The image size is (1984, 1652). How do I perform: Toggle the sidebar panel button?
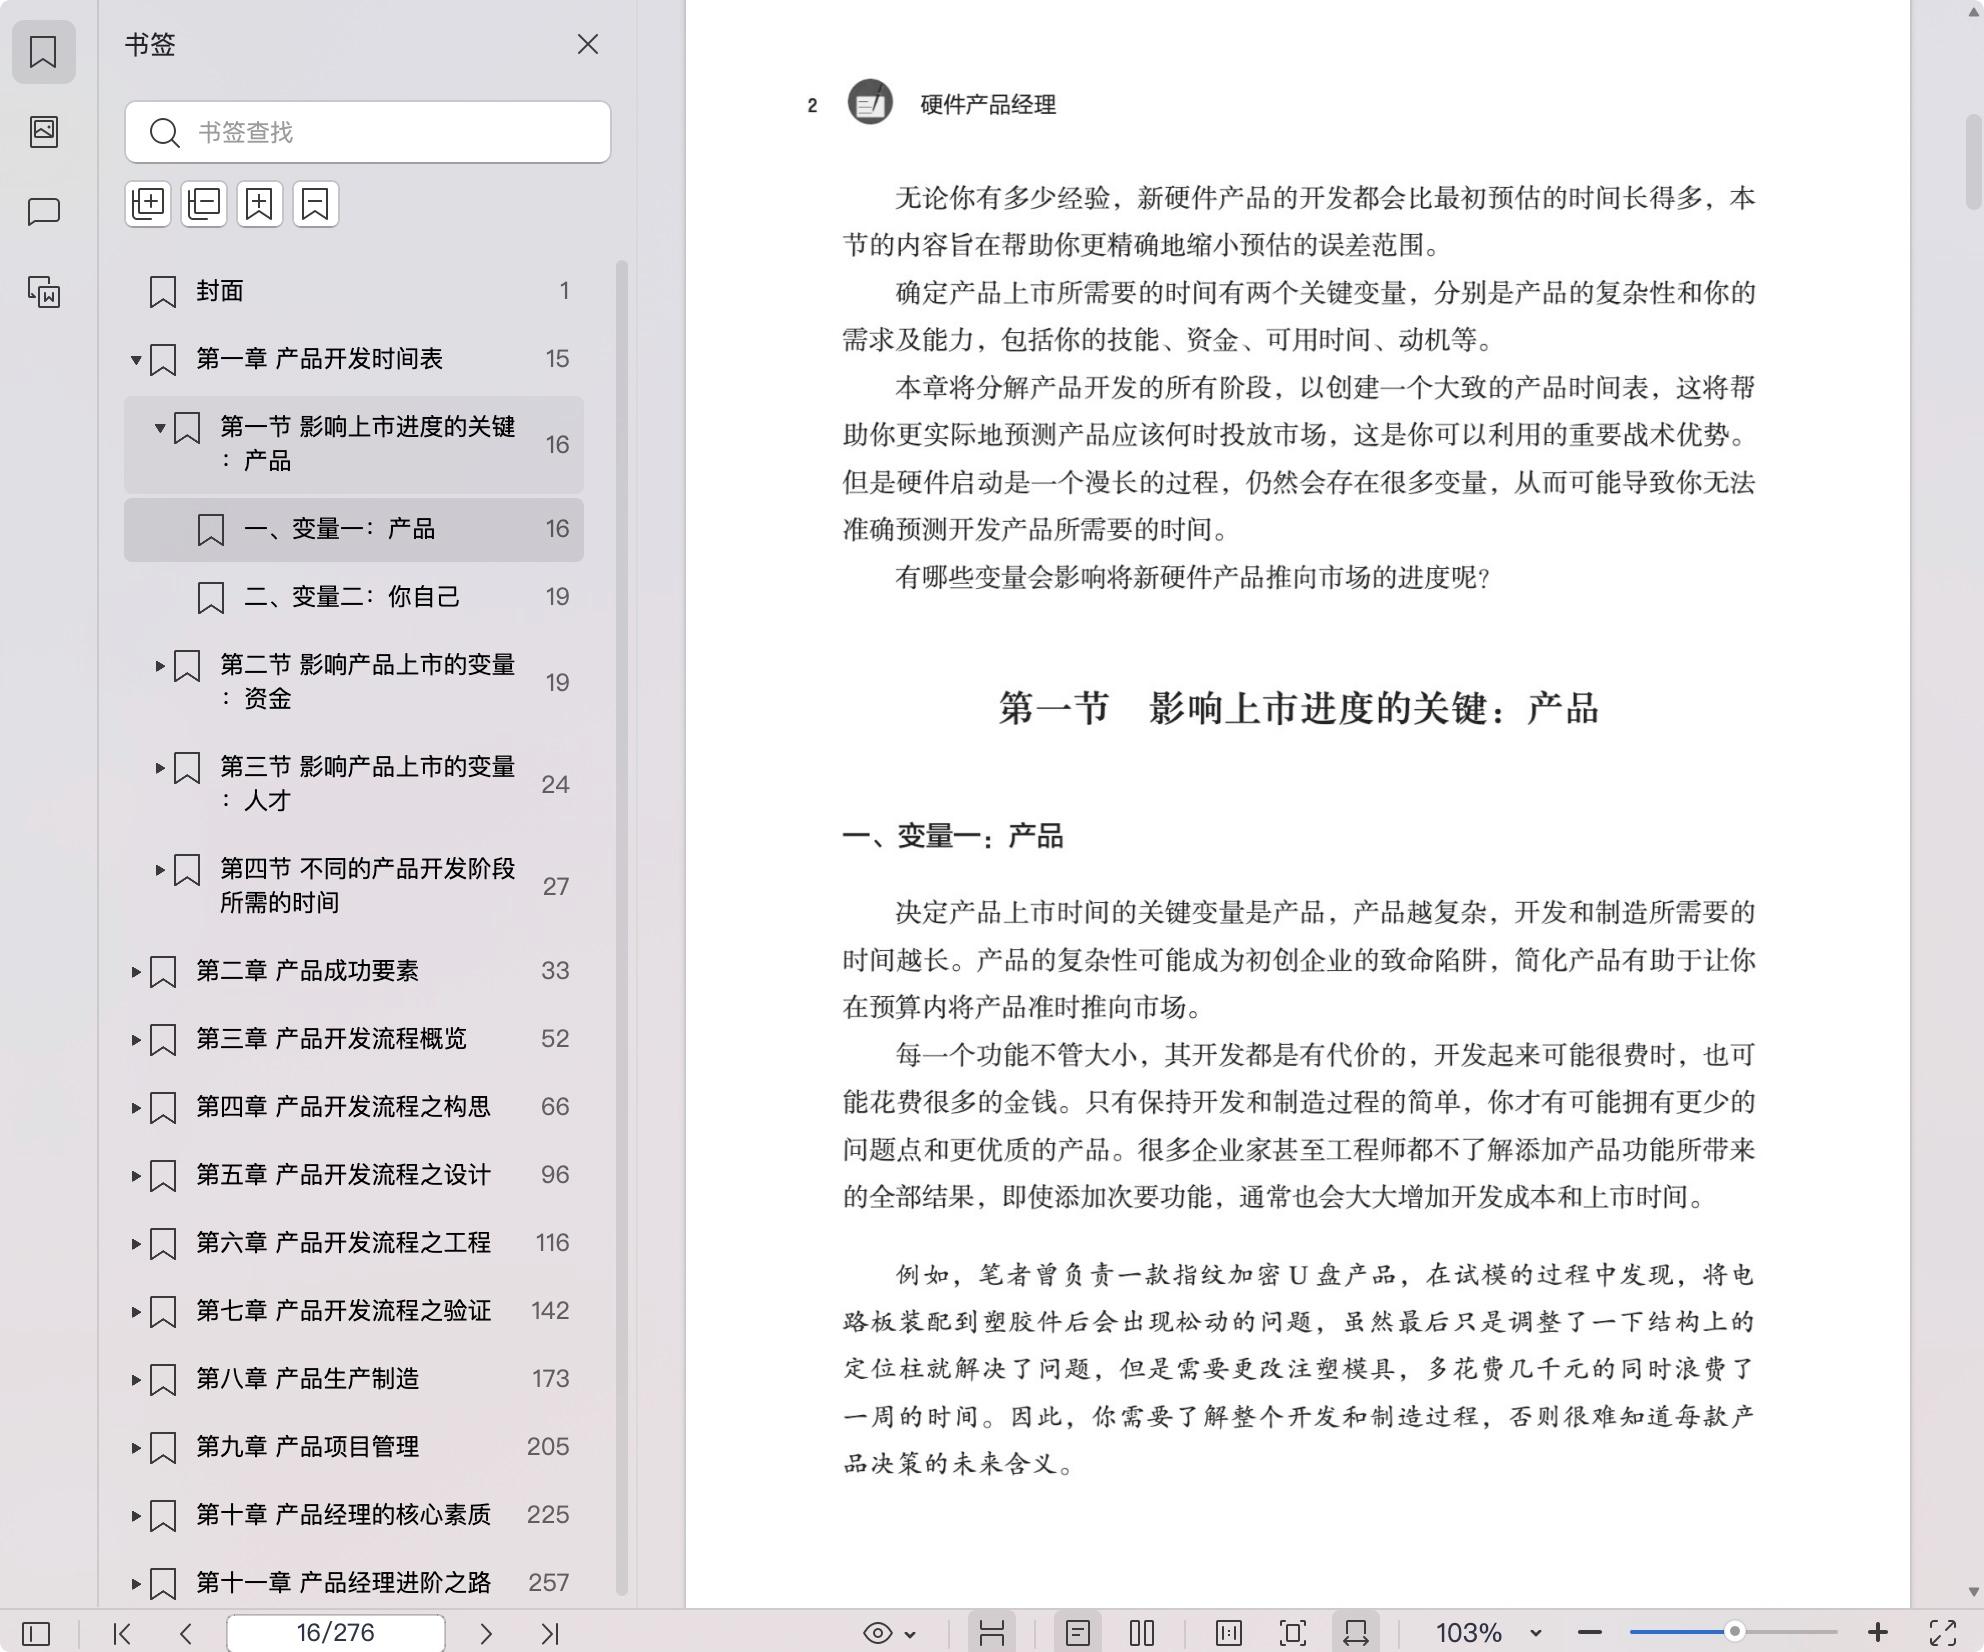click(36, 1634)
